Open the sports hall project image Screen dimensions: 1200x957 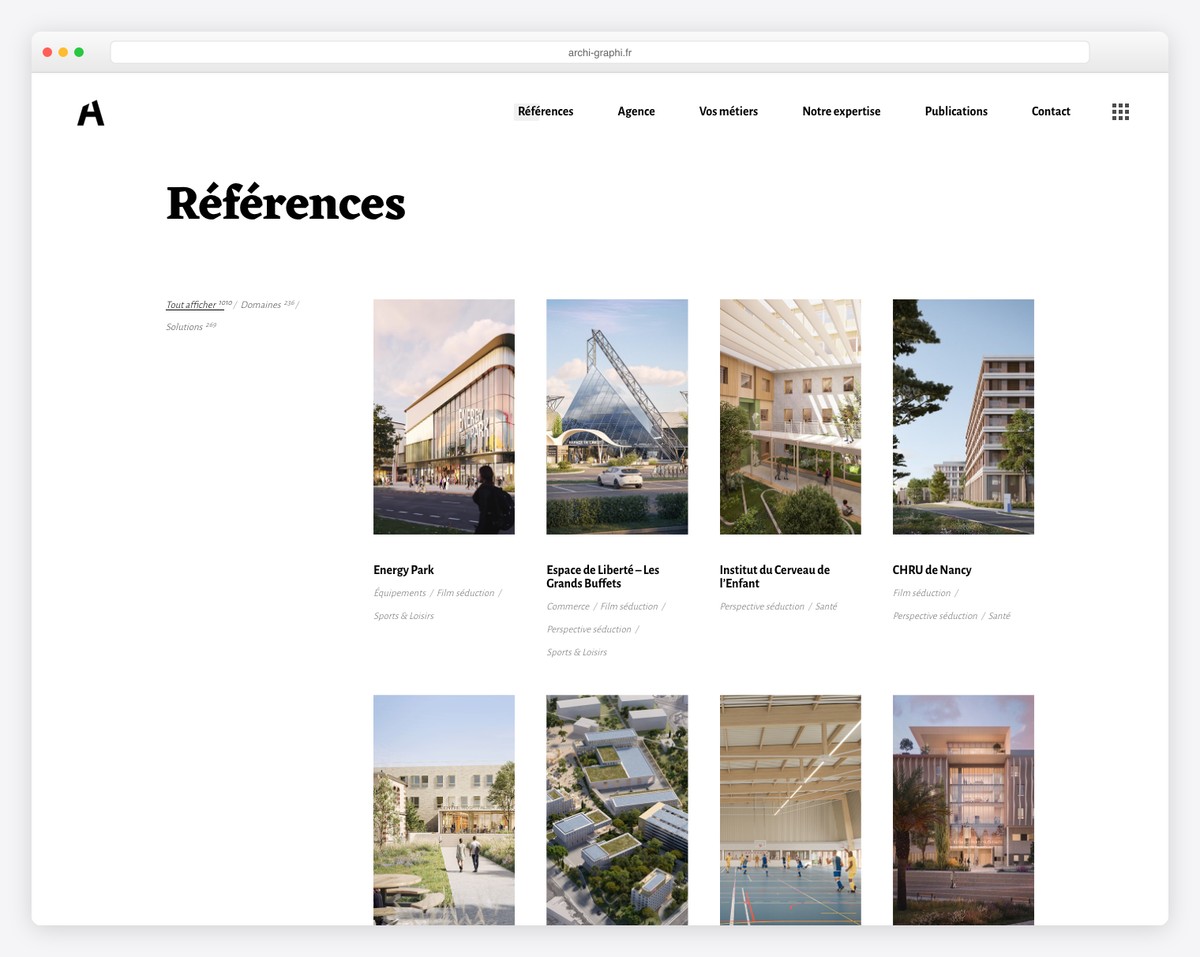[789, 810]
